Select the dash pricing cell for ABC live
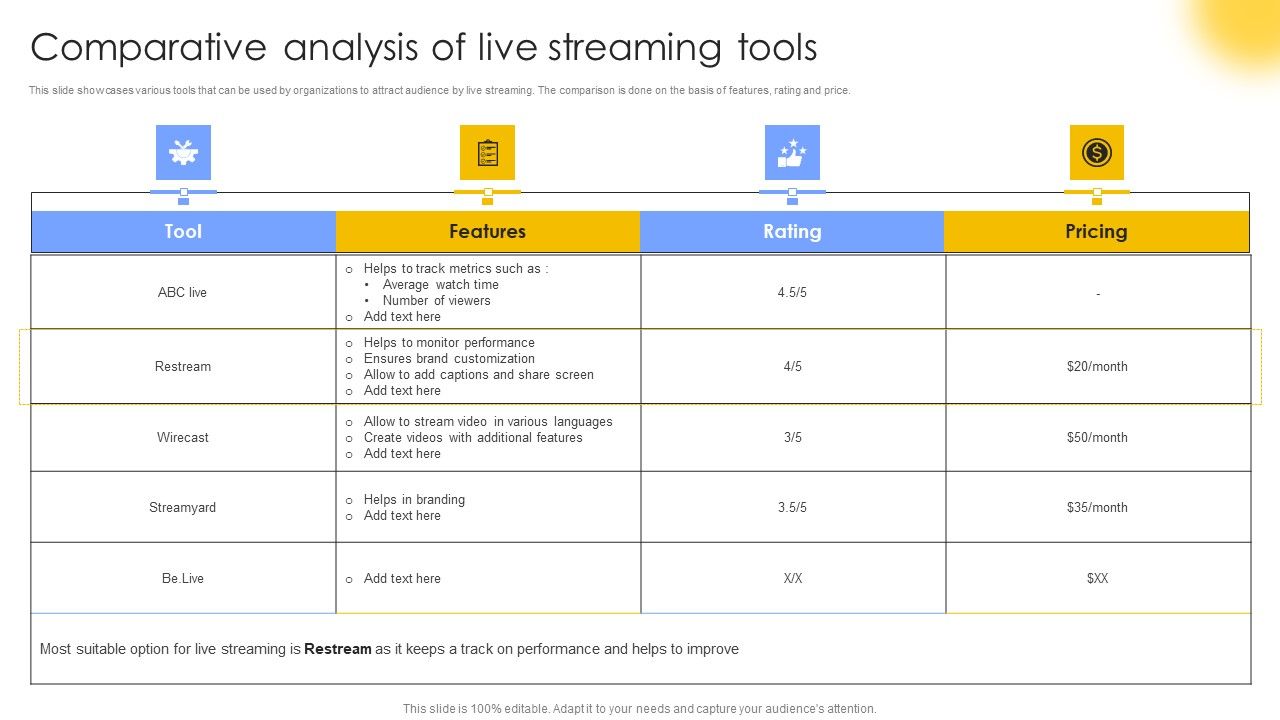Image resolution: width=1280 pixels, height=720 pixels. click(x=1098, y=292)
